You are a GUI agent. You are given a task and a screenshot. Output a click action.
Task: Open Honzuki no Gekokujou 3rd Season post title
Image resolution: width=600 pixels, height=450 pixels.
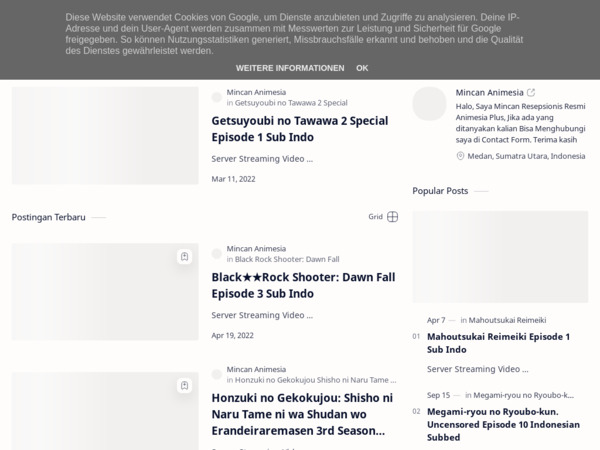[302, 414]
